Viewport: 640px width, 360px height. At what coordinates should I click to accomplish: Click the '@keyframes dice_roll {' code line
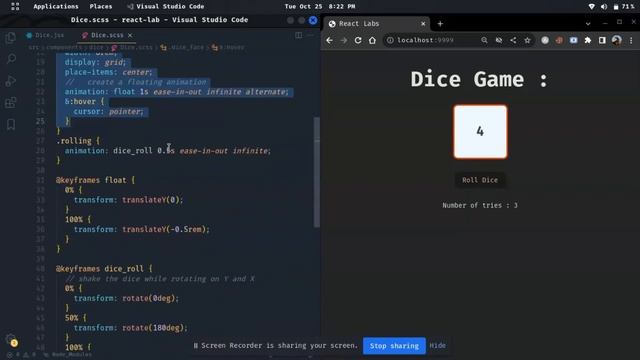click(x=104, y=269)
